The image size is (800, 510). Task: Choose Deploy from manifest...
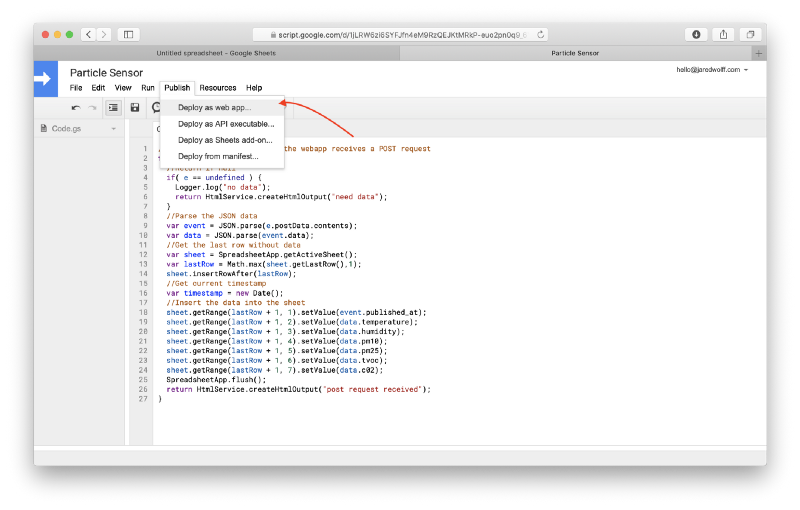tap(222, 157)
